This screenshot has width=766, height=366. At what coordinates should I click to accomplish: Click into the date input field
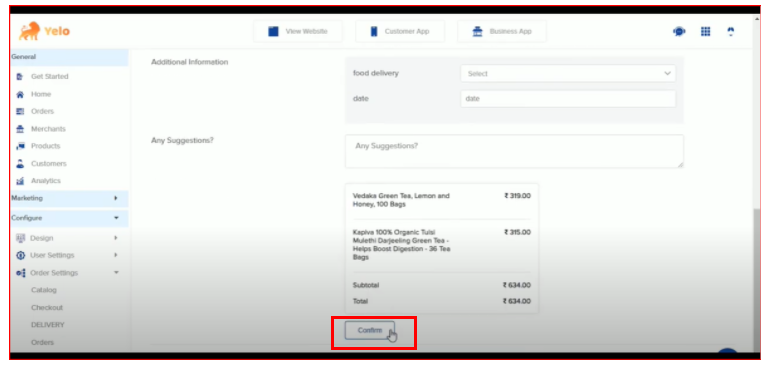point(568,99)
